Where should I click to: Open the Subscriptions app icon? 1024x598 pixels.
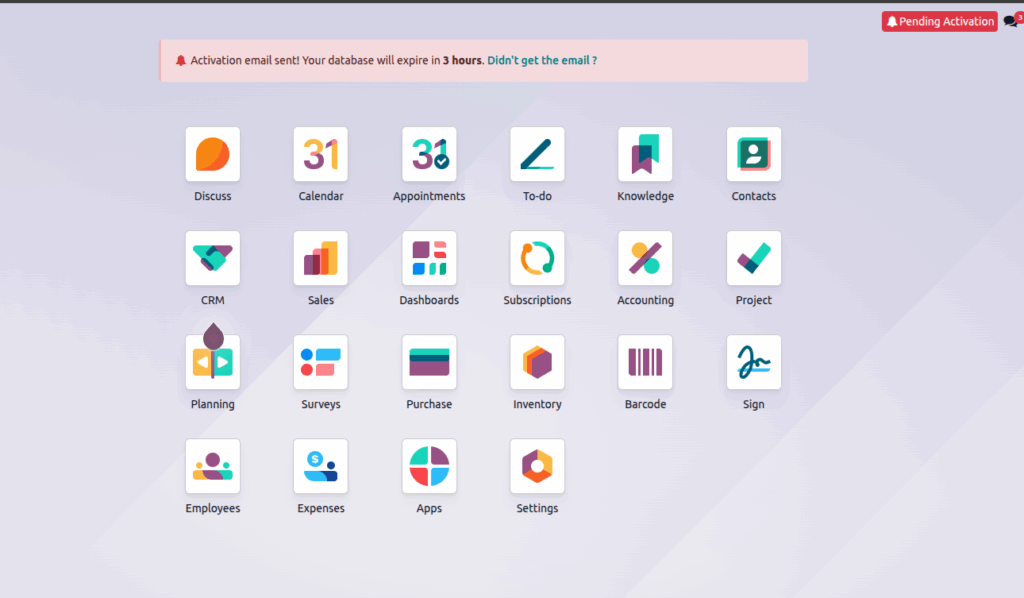537,258
